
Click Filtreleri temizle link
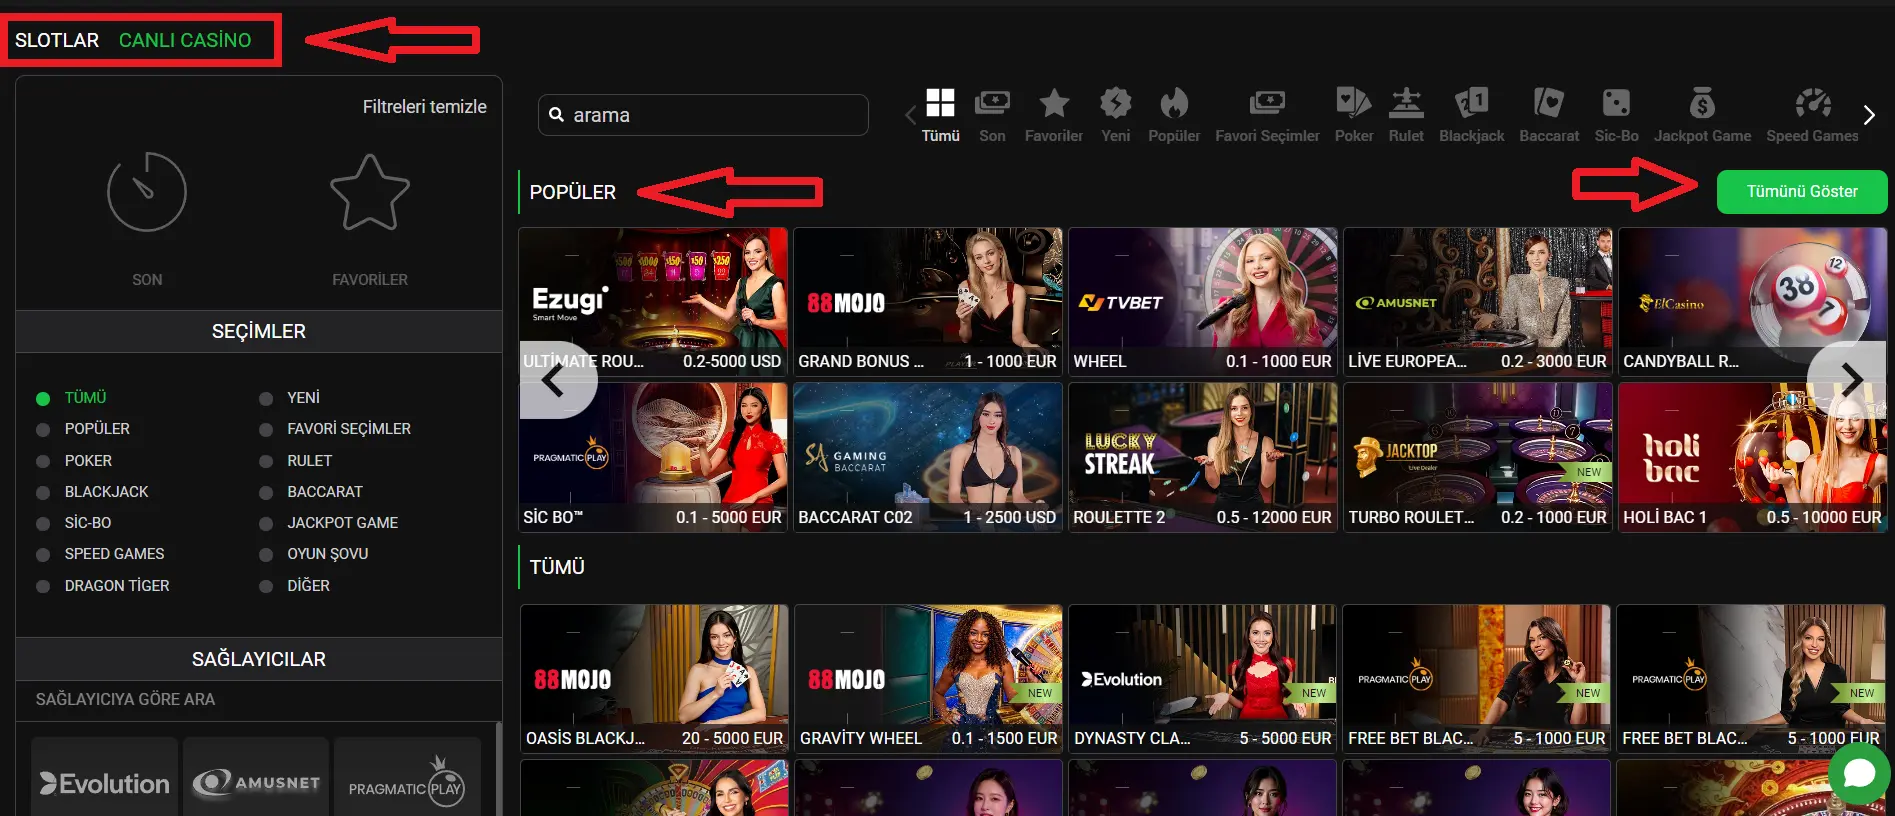click(424, 107)
